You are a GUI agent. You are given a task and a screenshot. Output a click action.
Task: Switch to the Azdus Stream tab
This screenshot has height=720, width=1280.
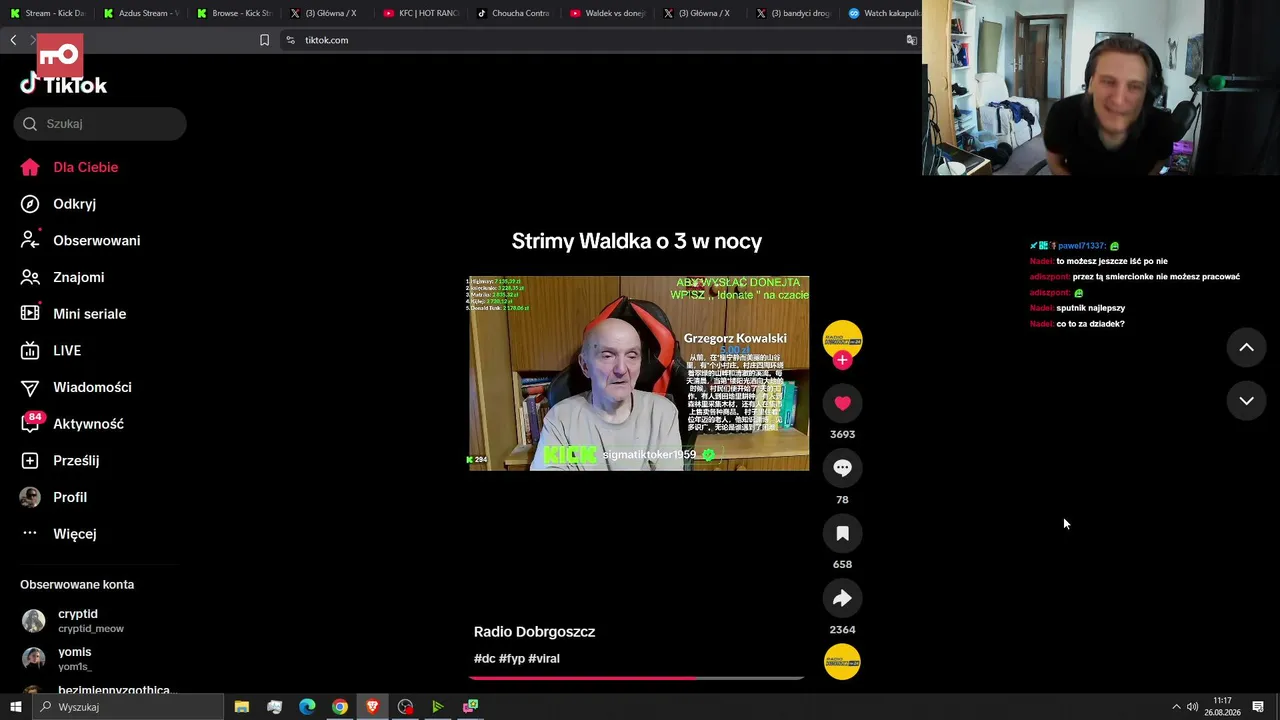140,13
